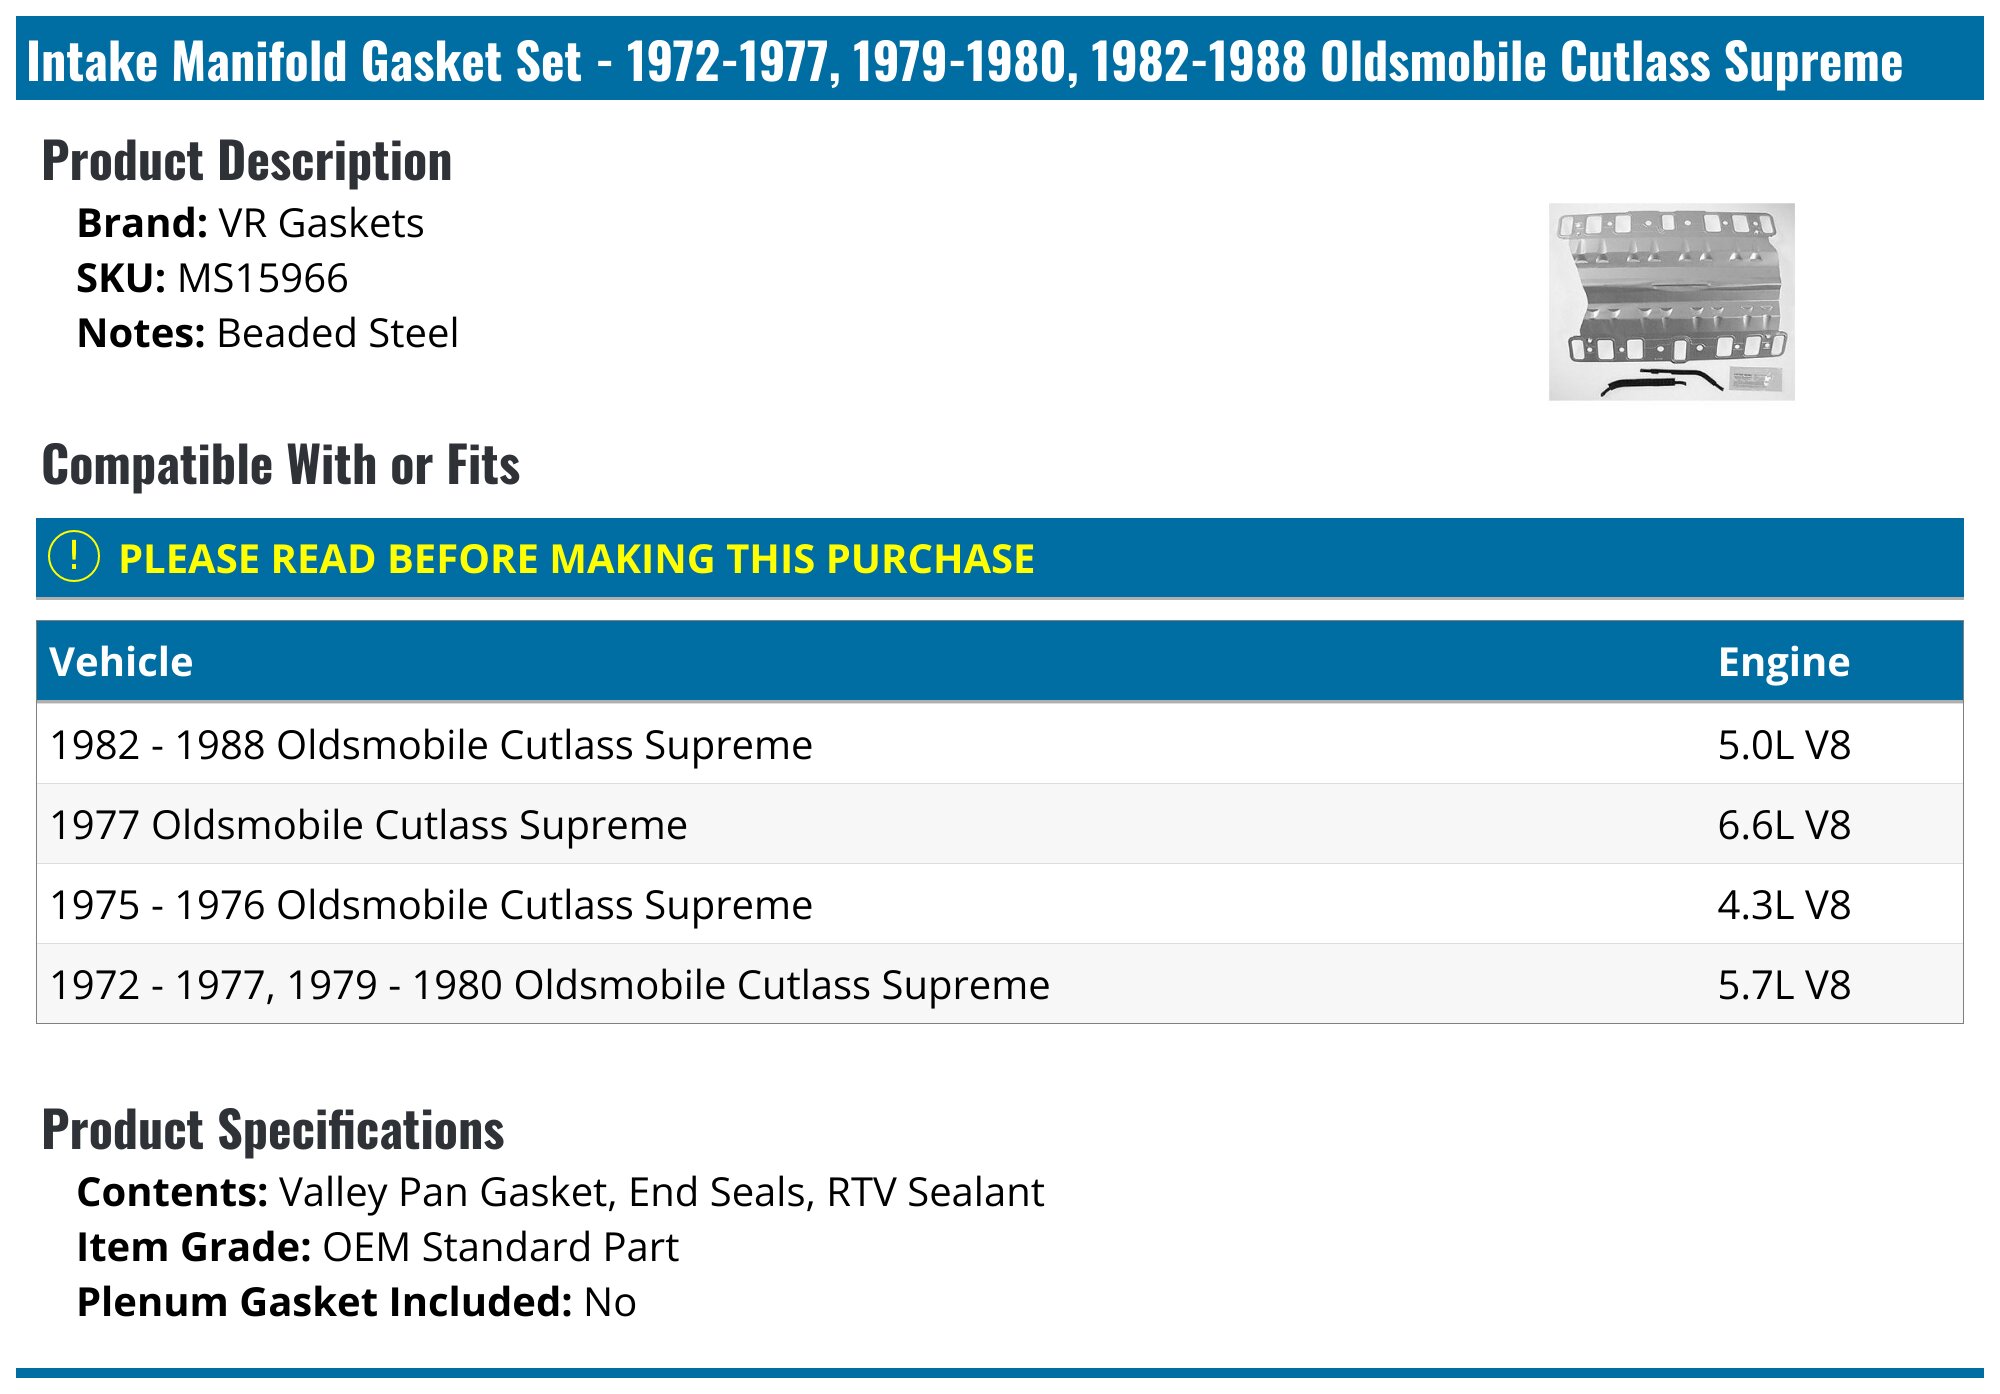The image size is (2000, 1394).
Task: Click the Product Description heading
Action: [x=247, y=161]
